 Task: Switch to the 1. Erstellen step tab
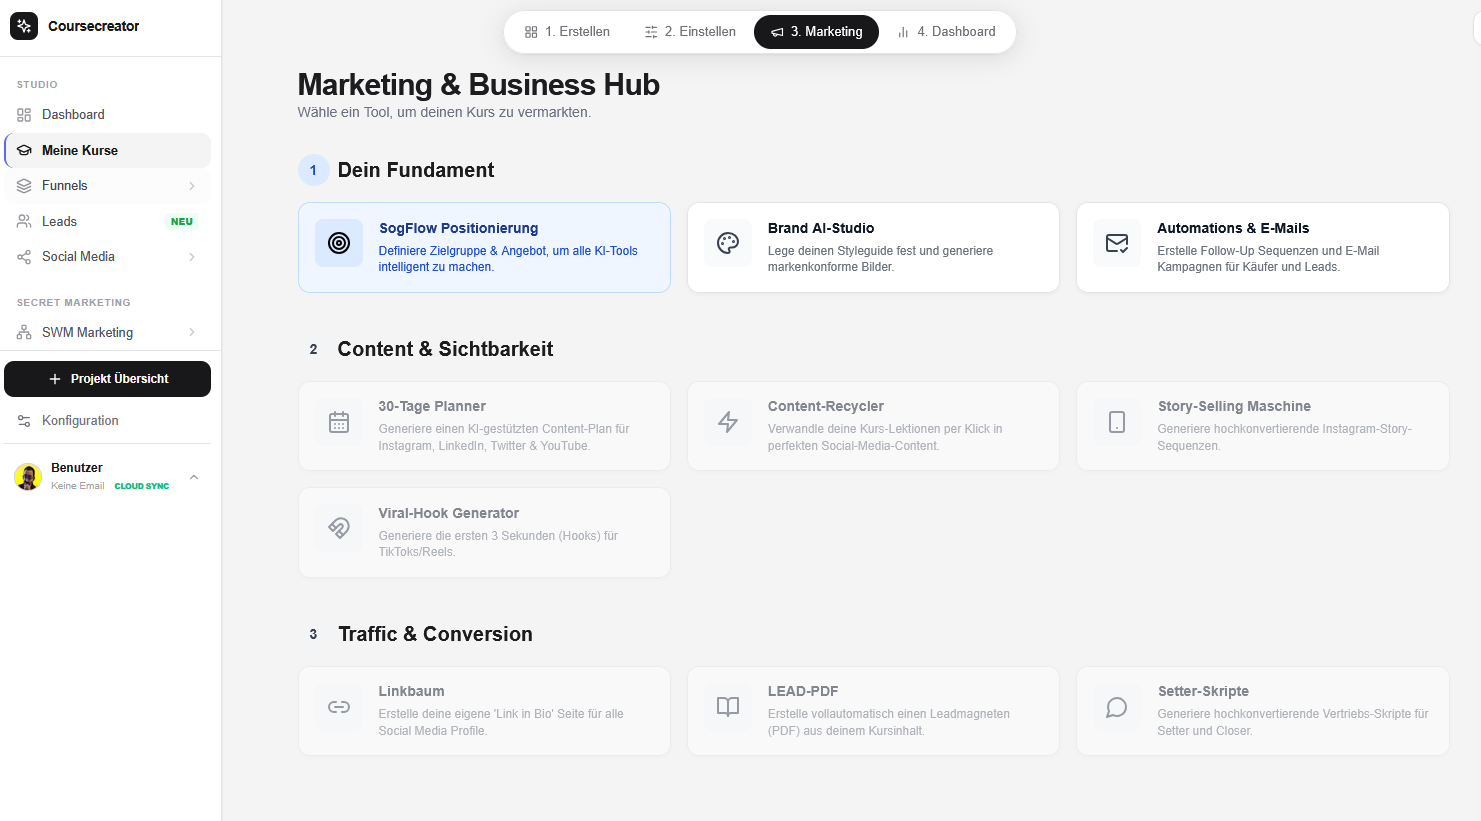(x=567, y=32)
